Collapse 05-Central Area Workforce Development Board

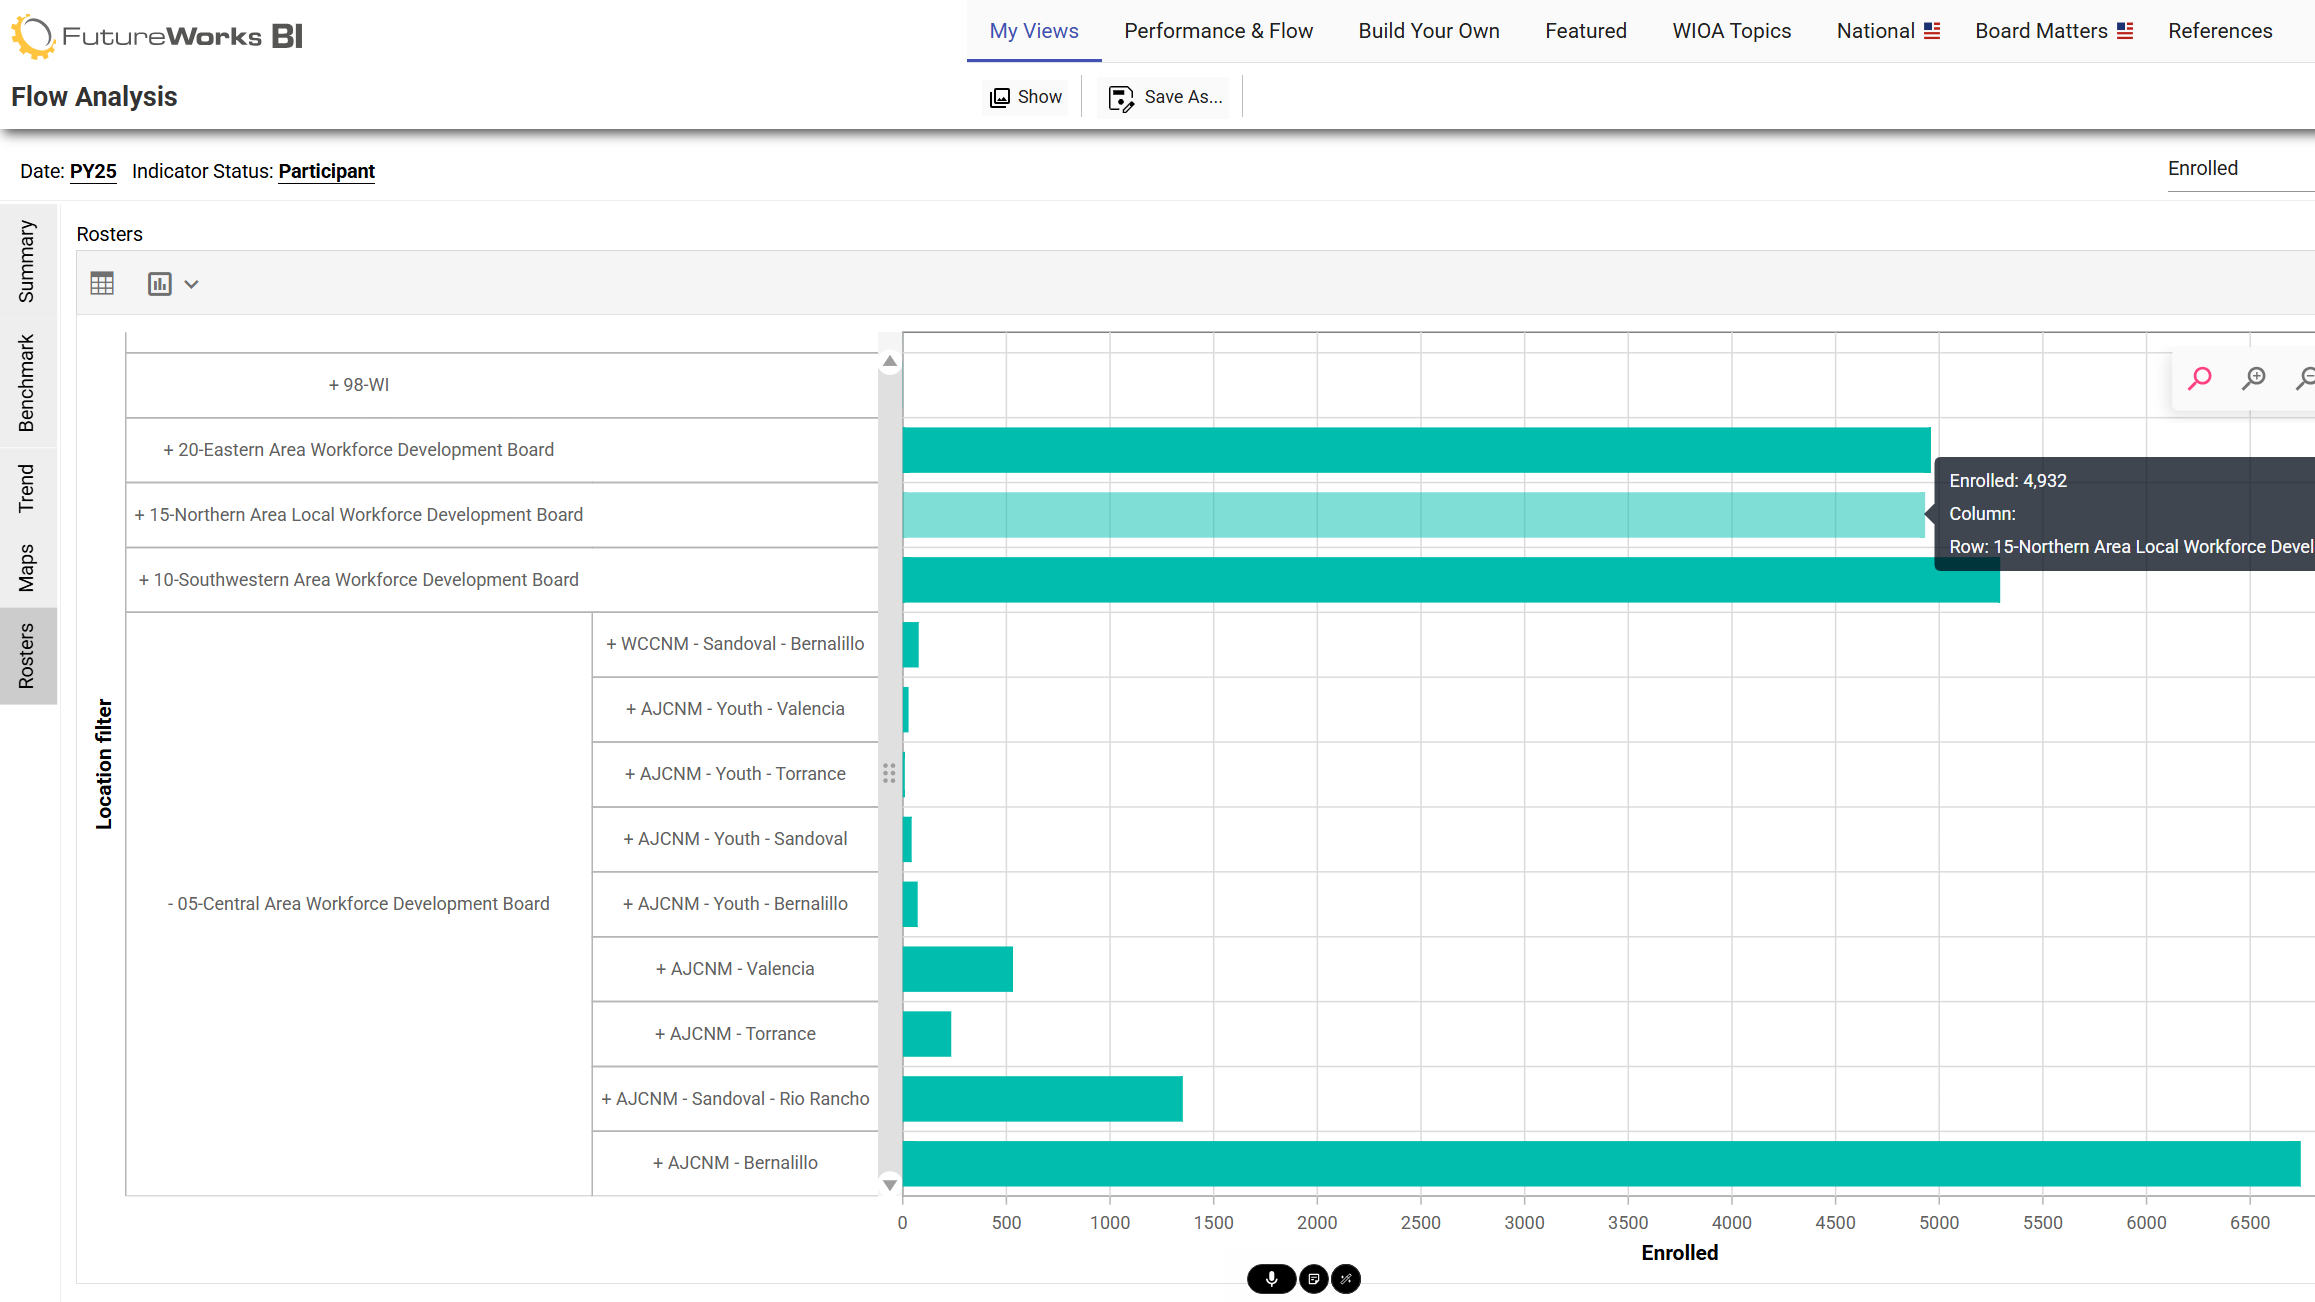[359, 904]
